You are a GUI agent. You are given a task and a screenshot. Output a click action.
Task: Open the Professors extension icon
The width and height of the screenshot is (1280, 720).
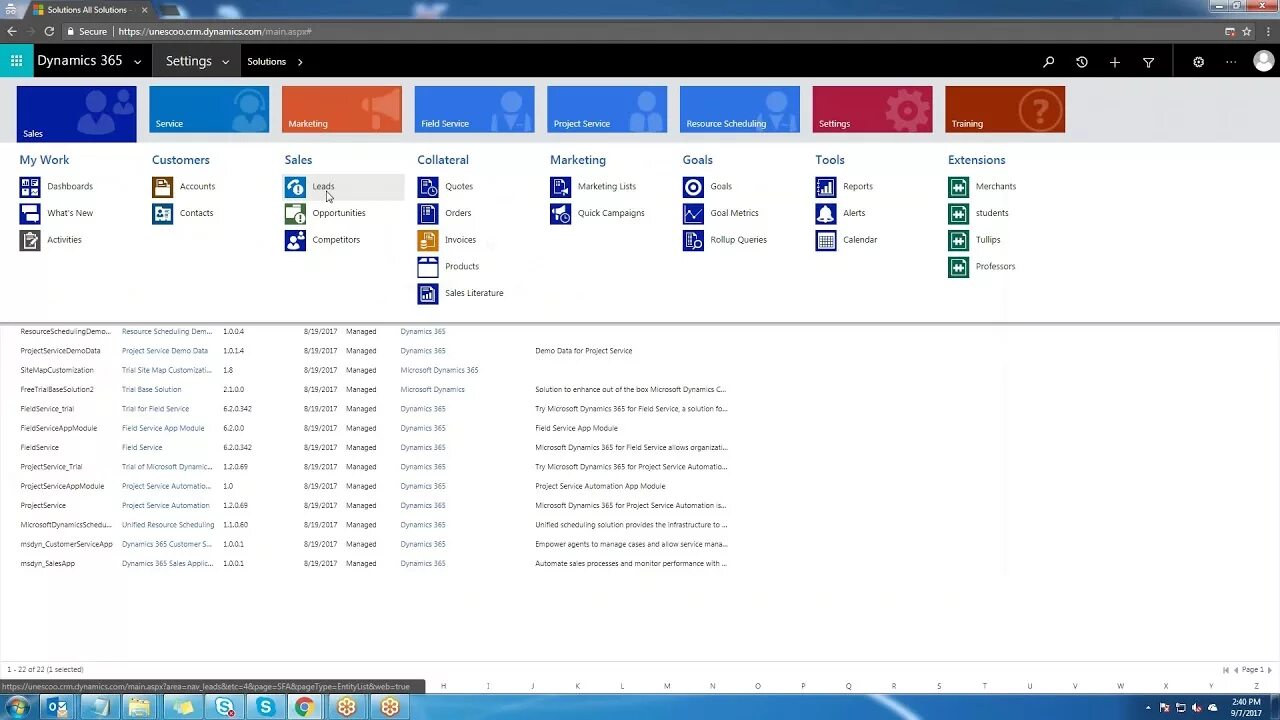click(959, 267)
